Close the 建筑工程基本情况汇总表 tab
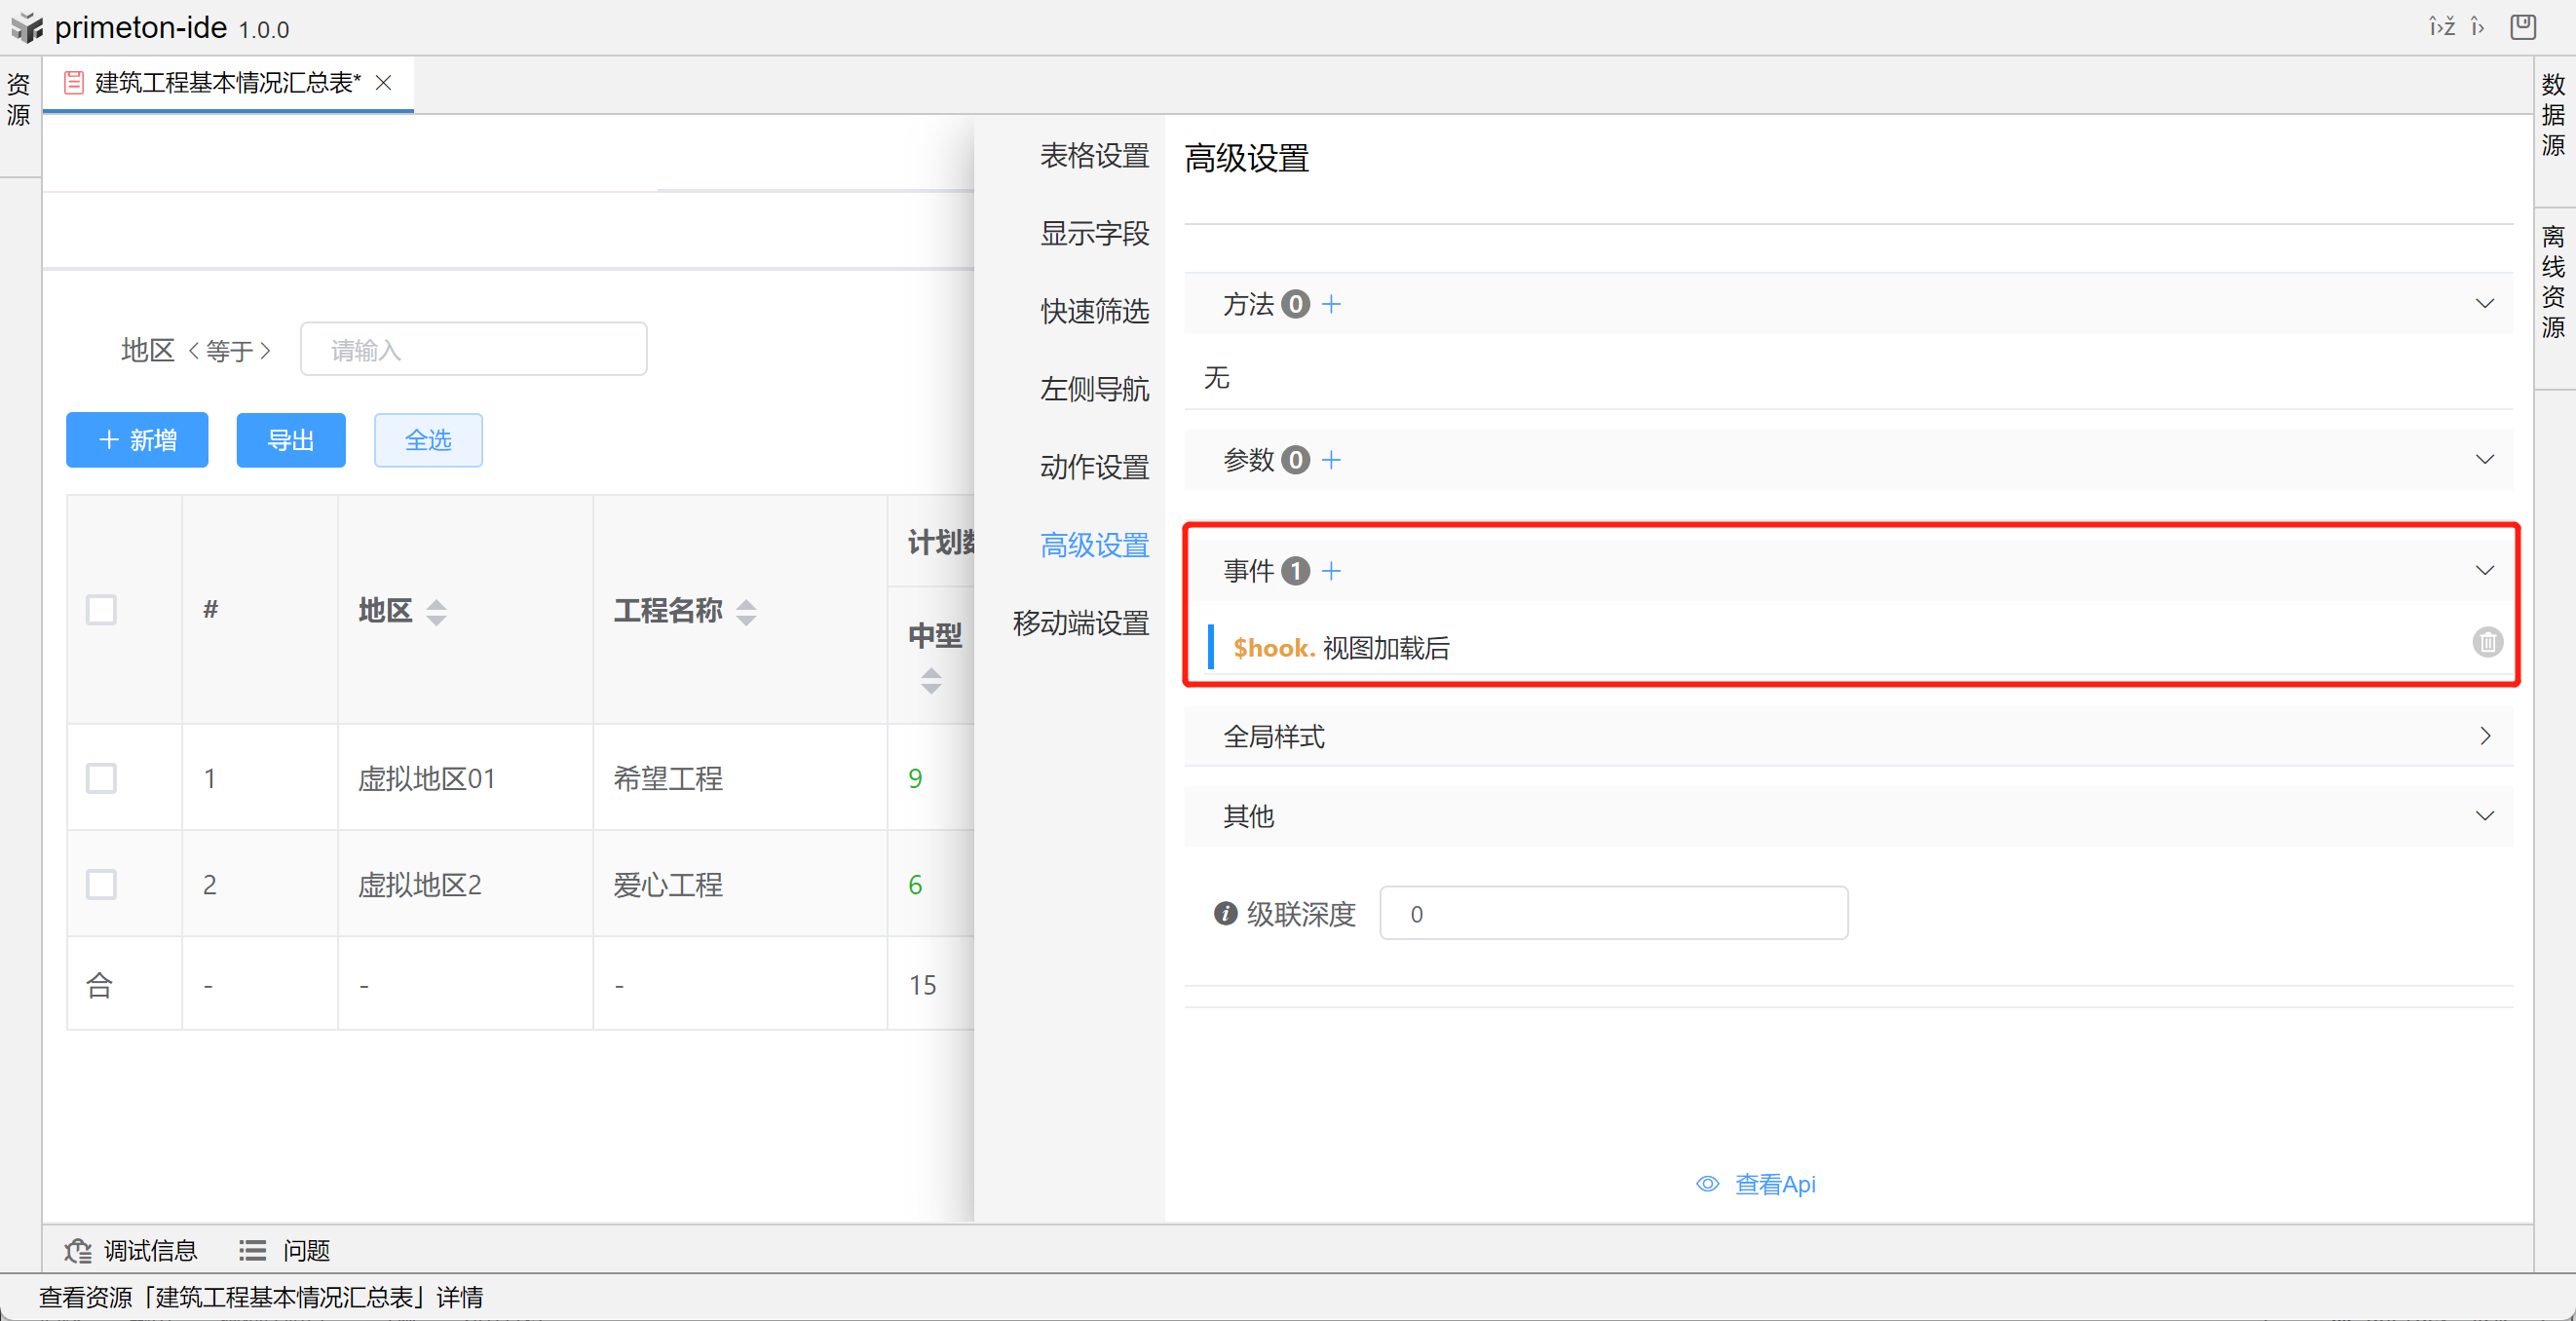The width and height of the screenshot is (2576, 1321). coord(384,83)
